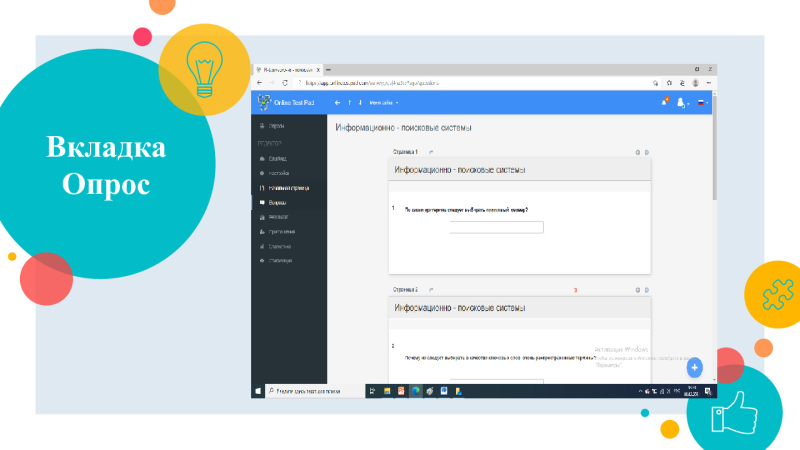Click the question 1 text on Page 1
Viewport: 800px width, 450px height.
tap(466, 210)
